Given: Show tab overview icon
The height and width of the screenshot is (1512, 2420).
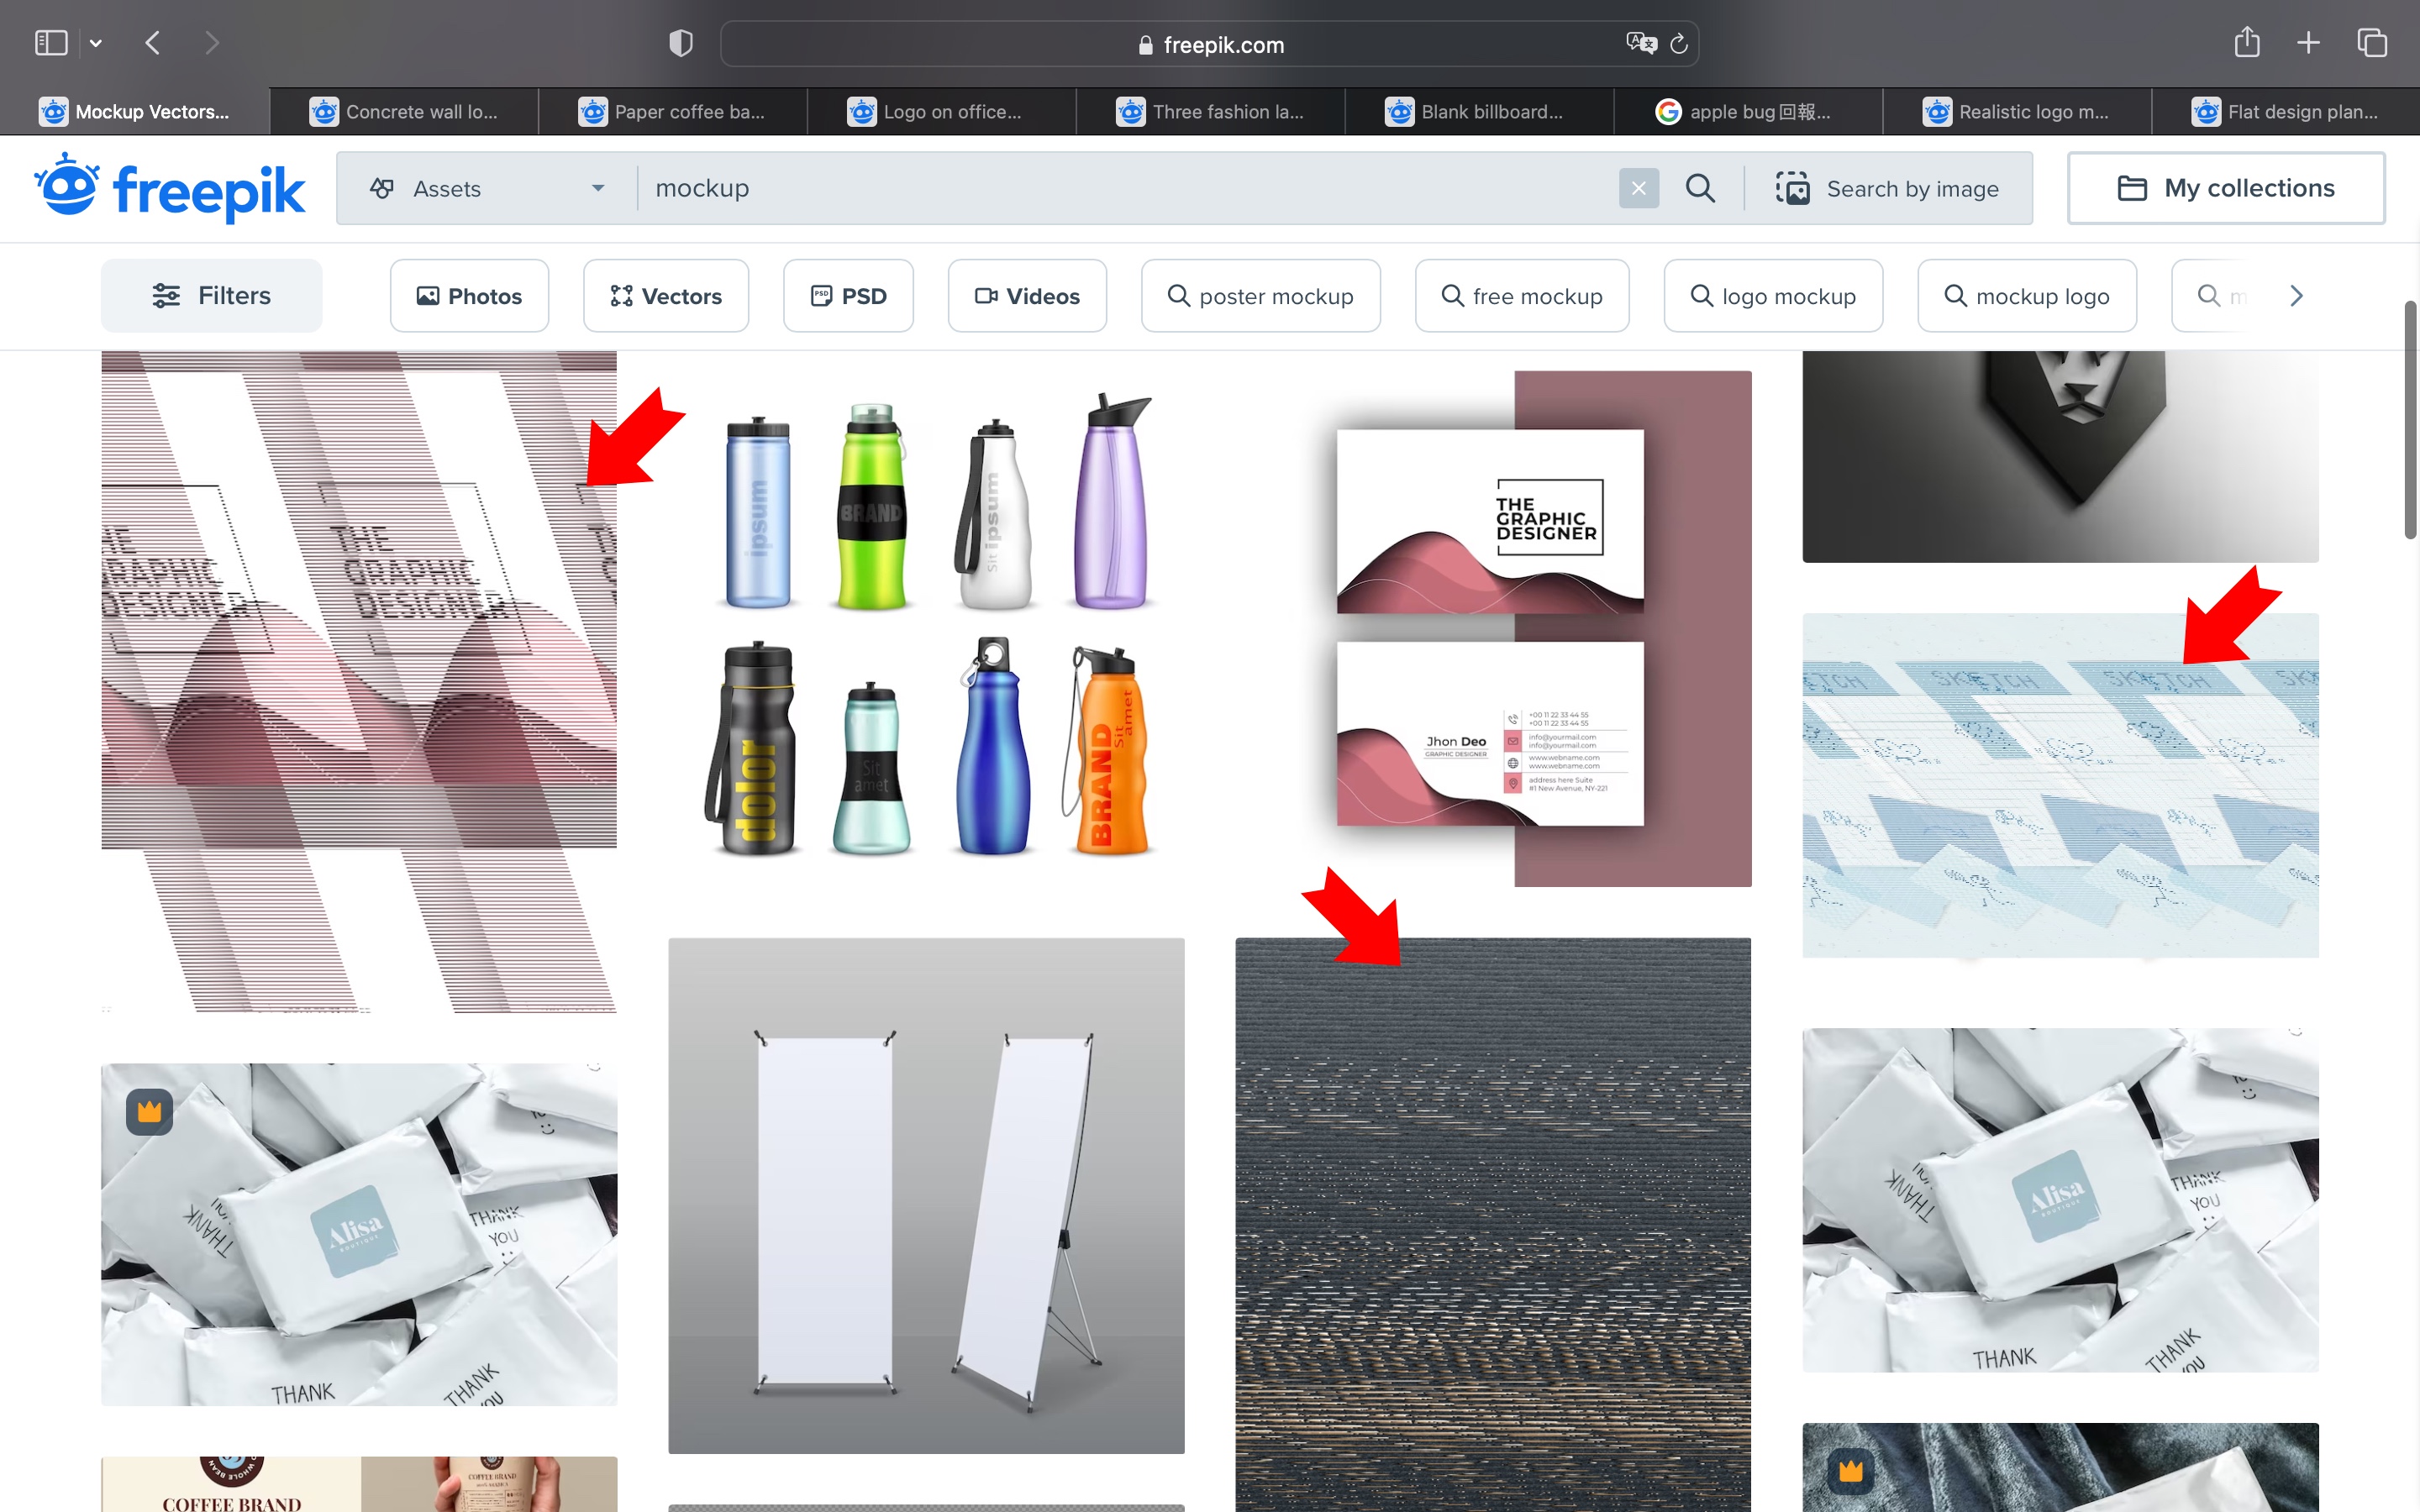Looking at the screenshot, I should (x=2371, y=43).
